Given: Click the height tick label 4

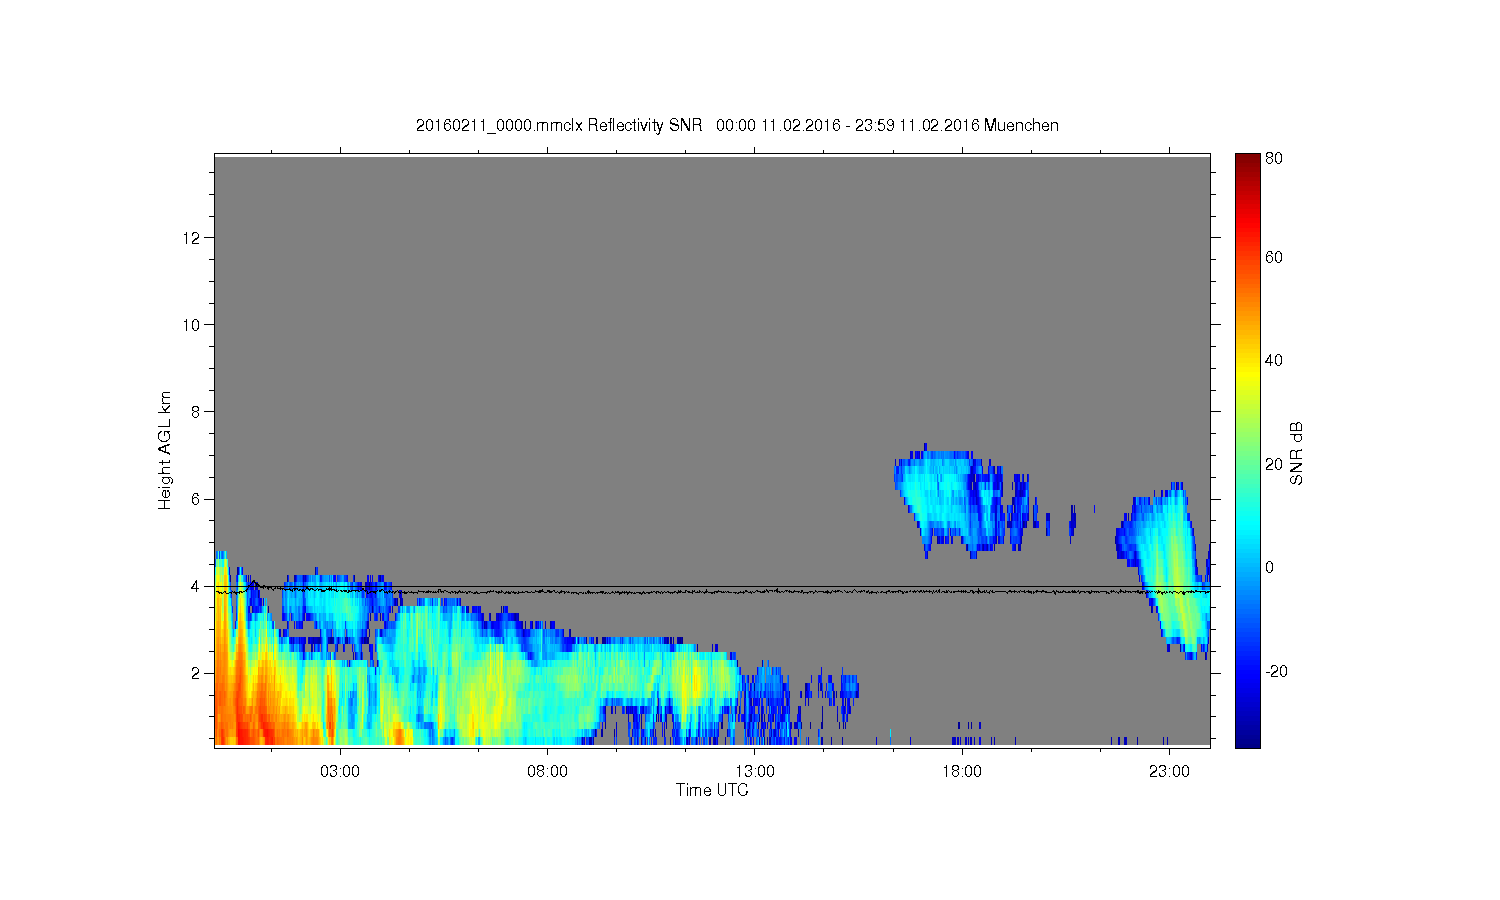Looking at the screenshot, I should coord(196,586).
